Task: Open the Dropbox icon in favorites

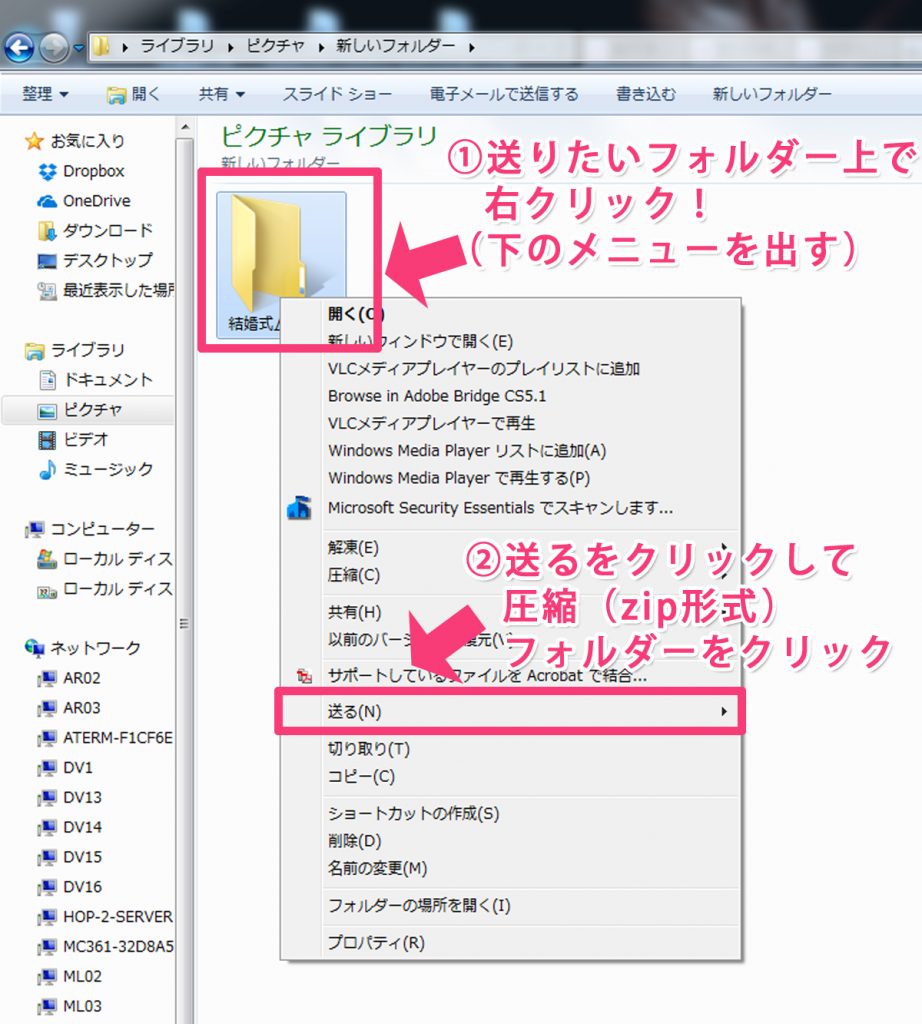Action: 47,171
